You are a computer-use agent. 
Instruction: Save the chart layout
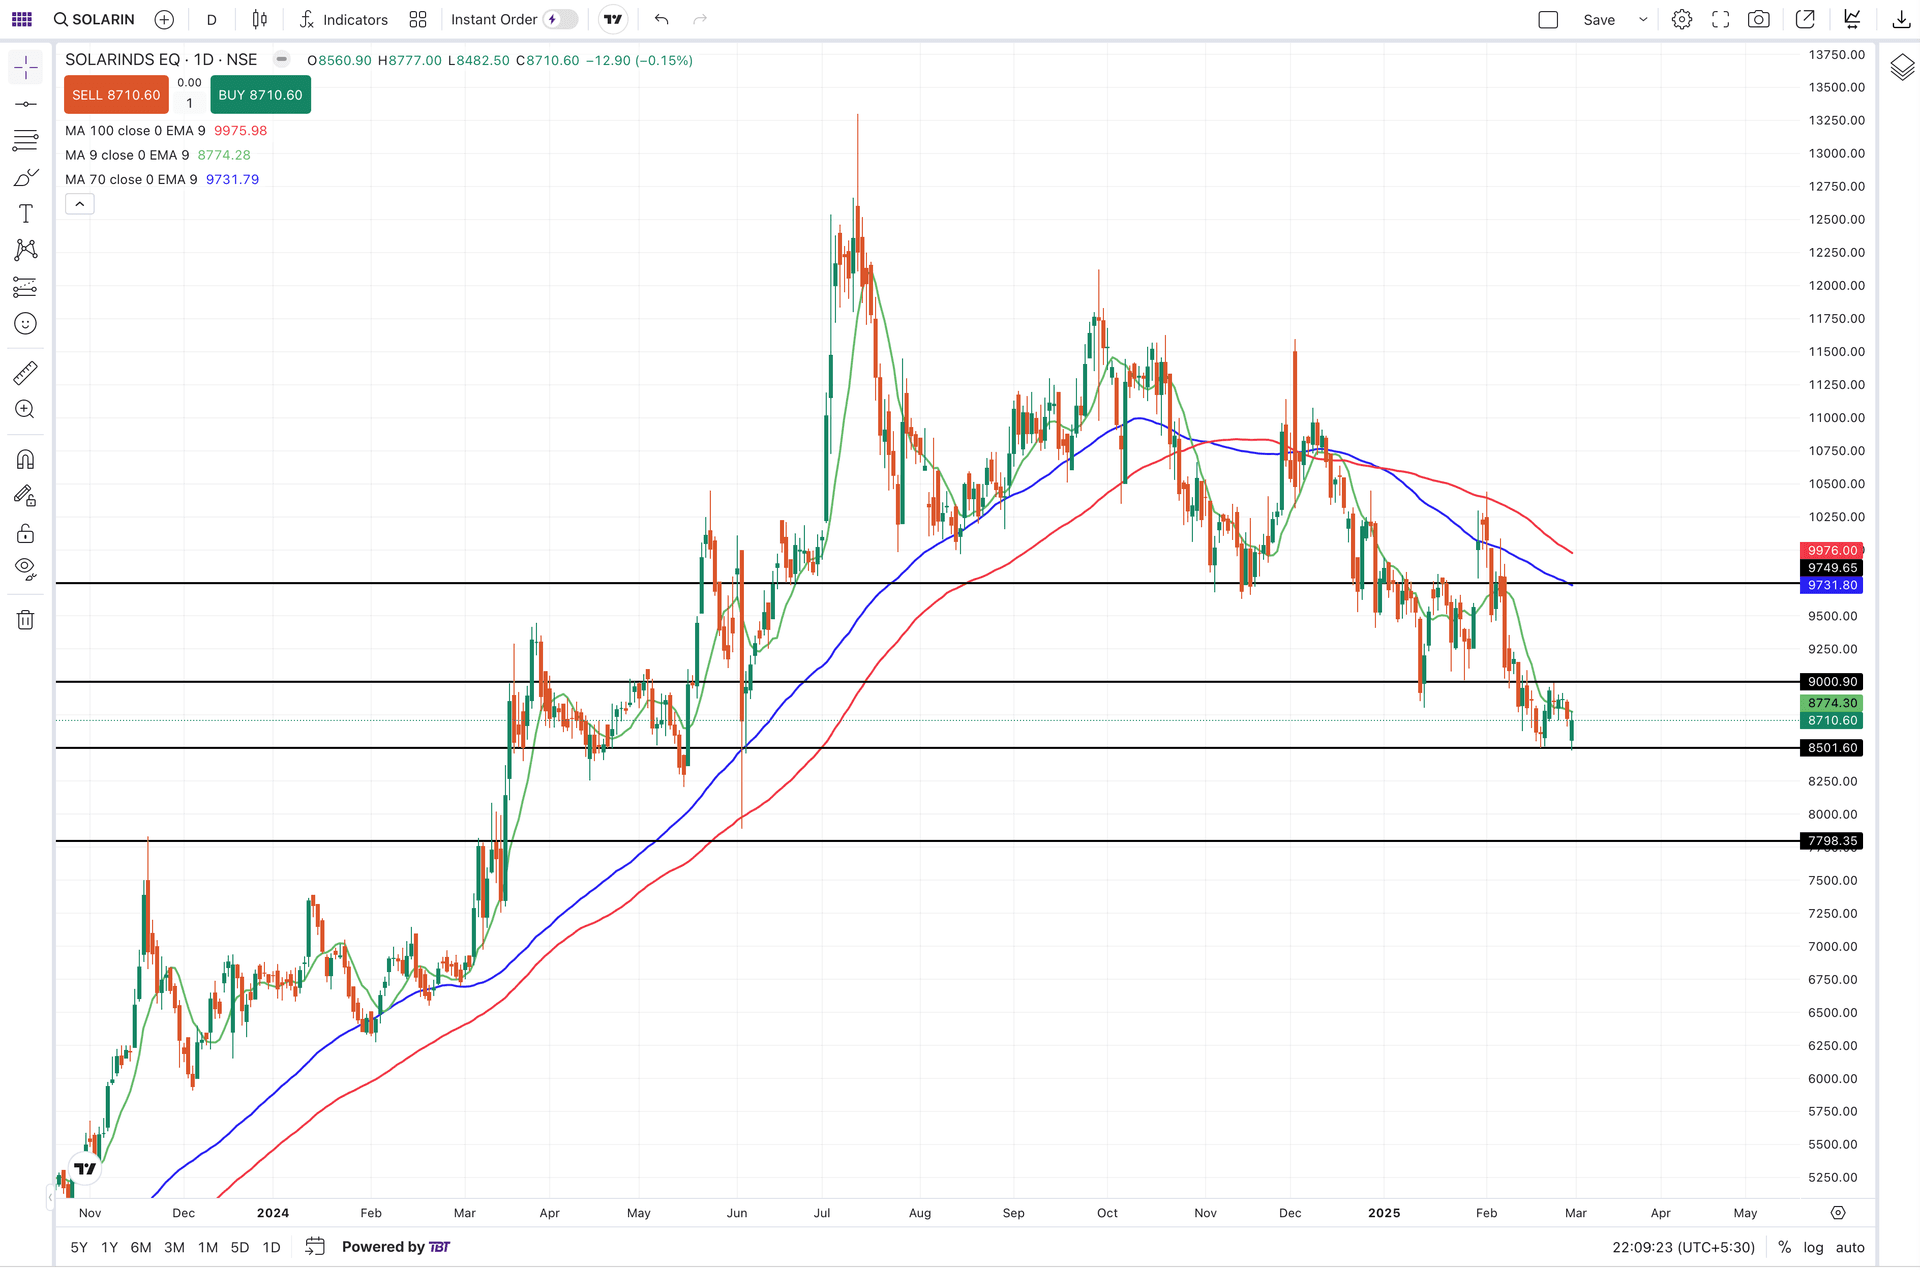click(1599, 19)
